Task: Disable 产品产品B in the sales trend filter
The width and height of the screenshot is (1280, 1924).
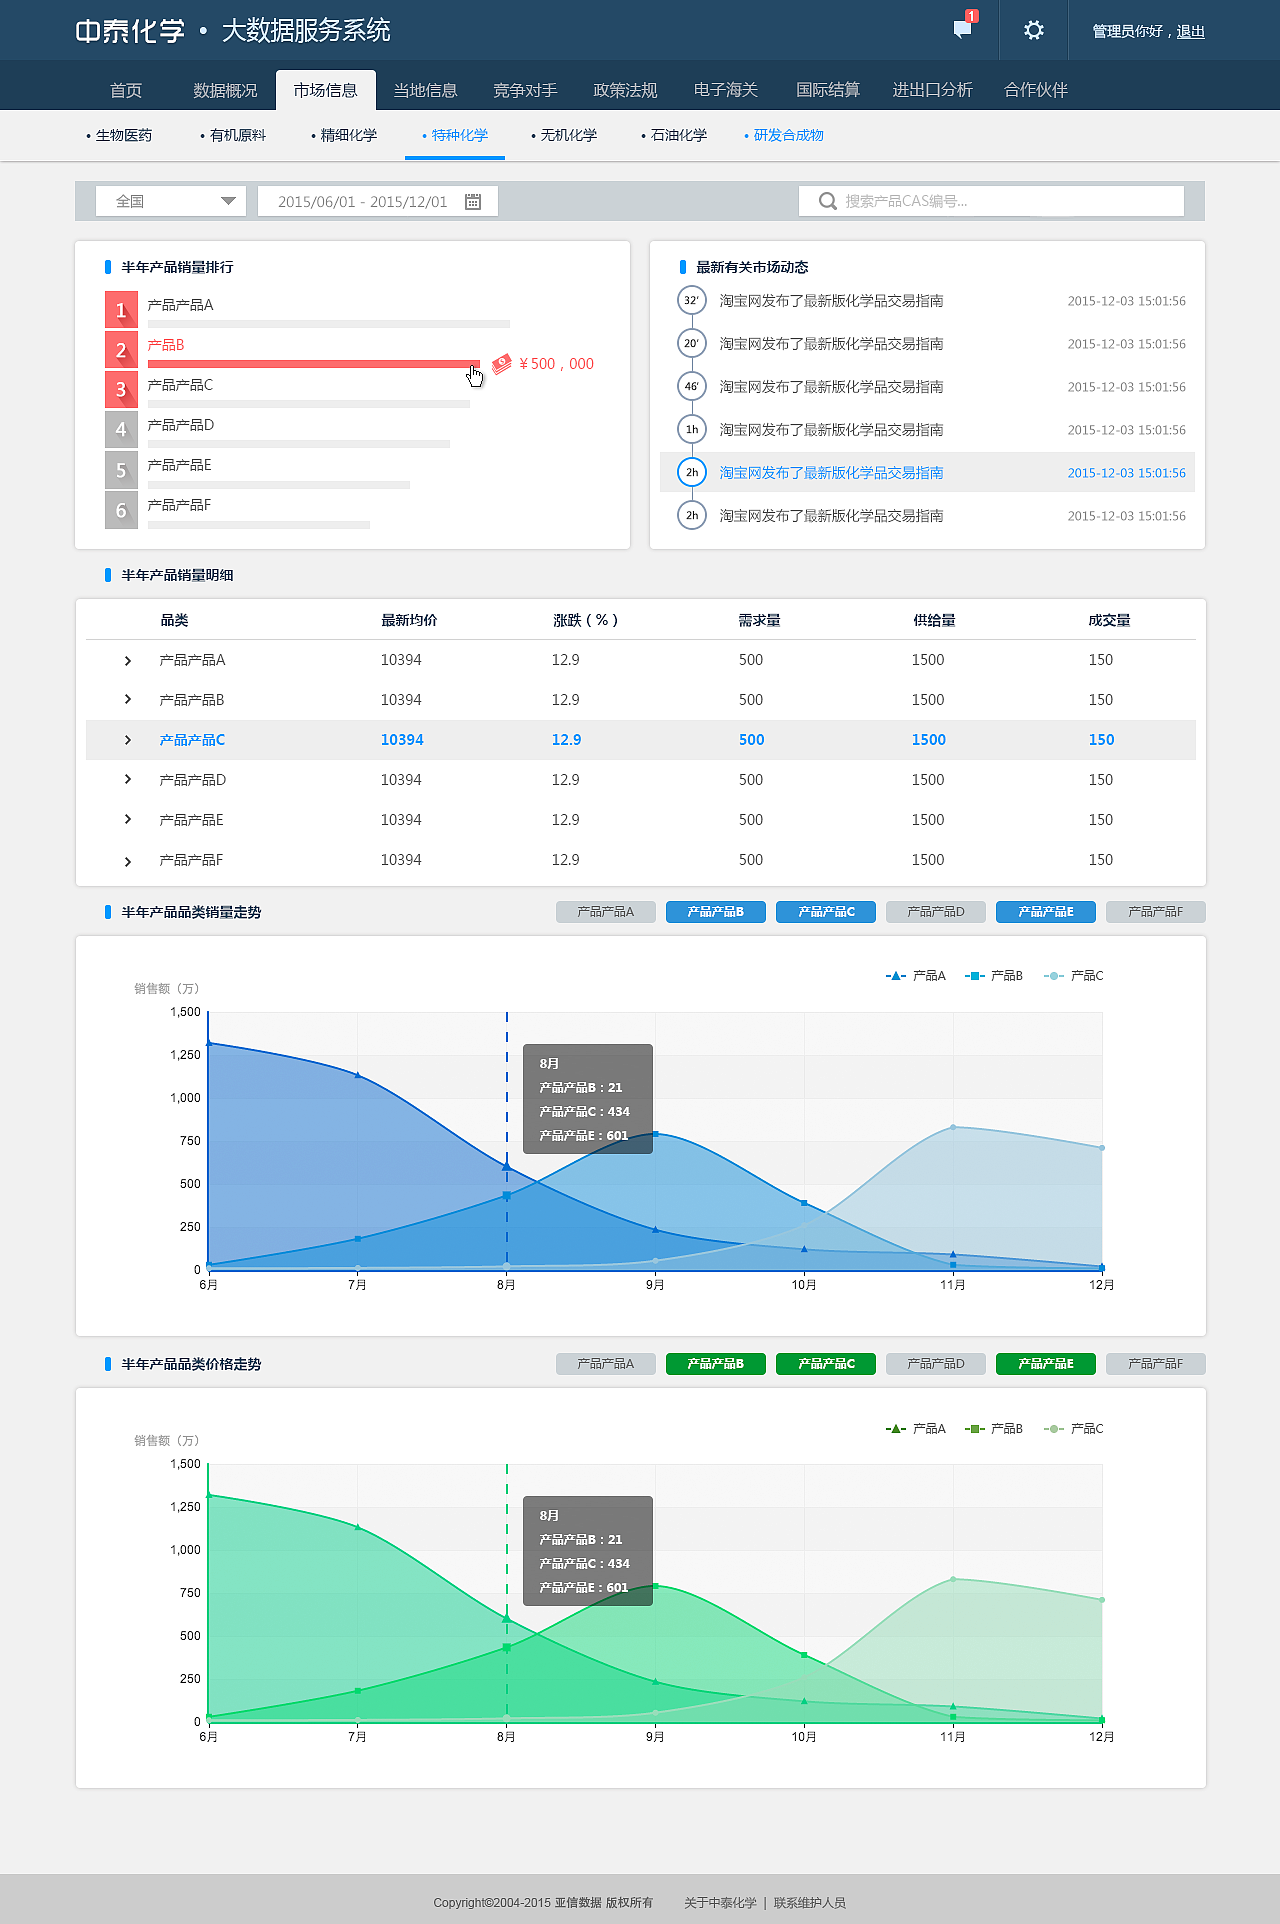Action: point(716,912)
